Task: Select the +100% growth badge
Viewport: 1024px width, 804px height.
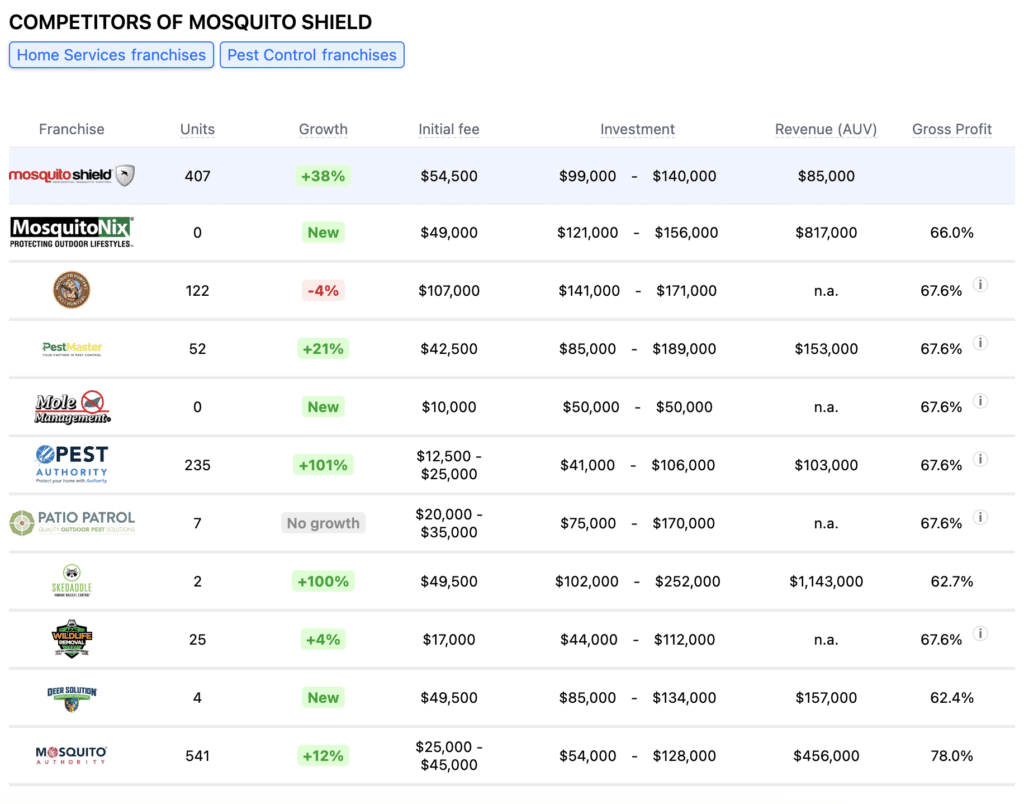Action: coord(323,581)
